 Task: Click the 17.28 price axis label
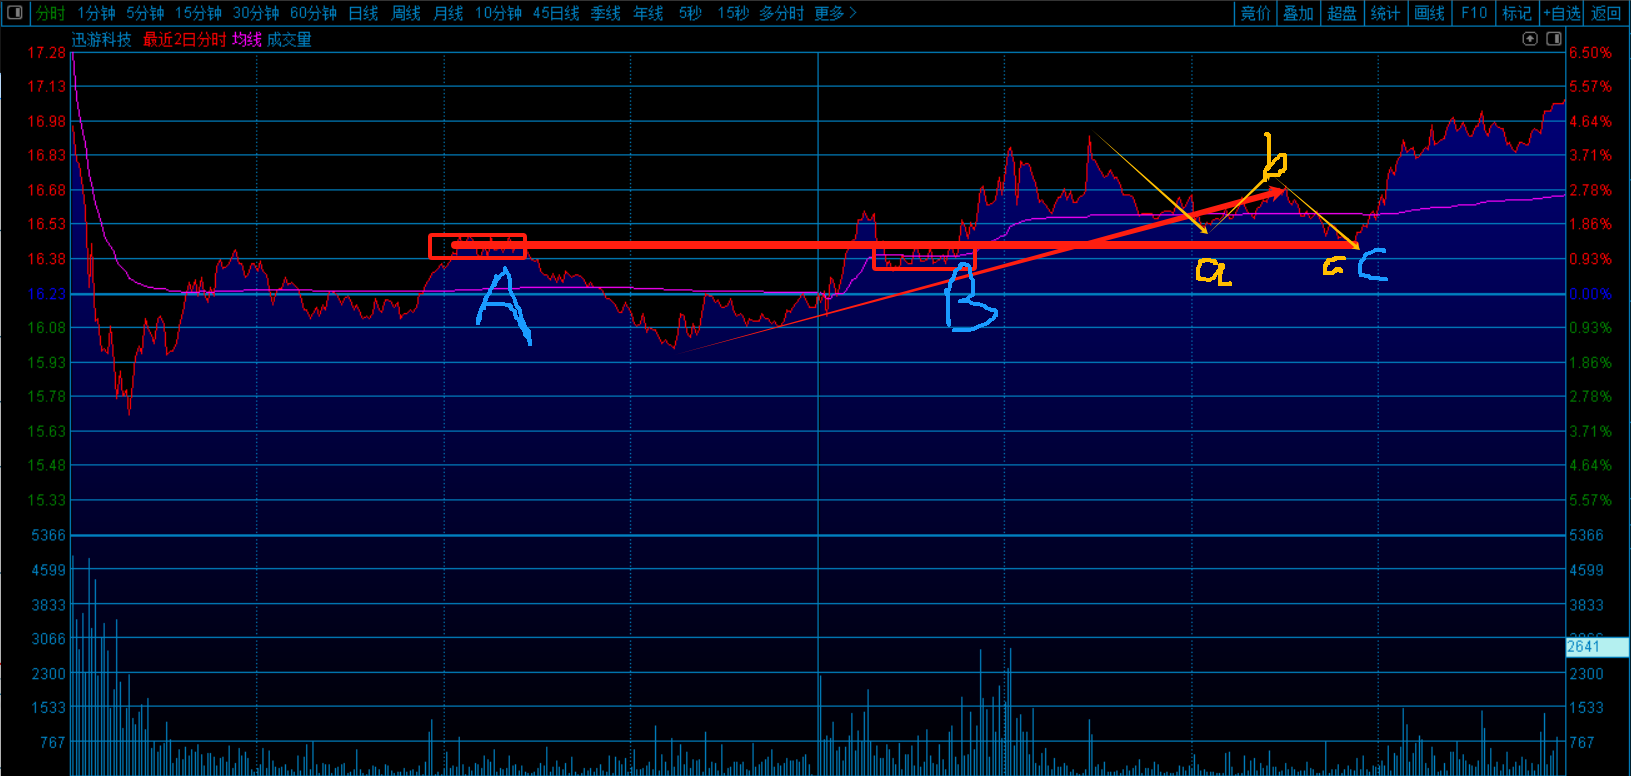click(46, 52)
